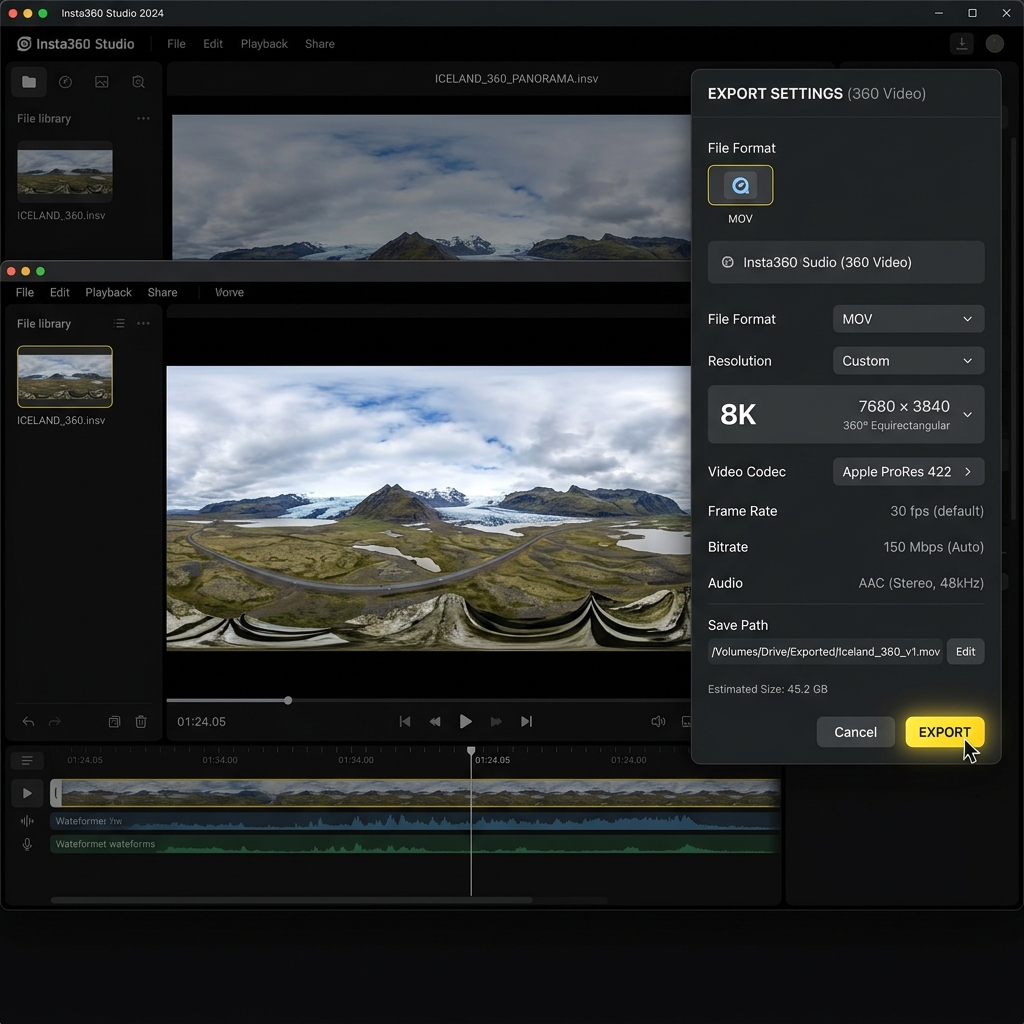Toggle mute with the speaker icon
Screen dimensions: 1024x1024
pos(658,721)
